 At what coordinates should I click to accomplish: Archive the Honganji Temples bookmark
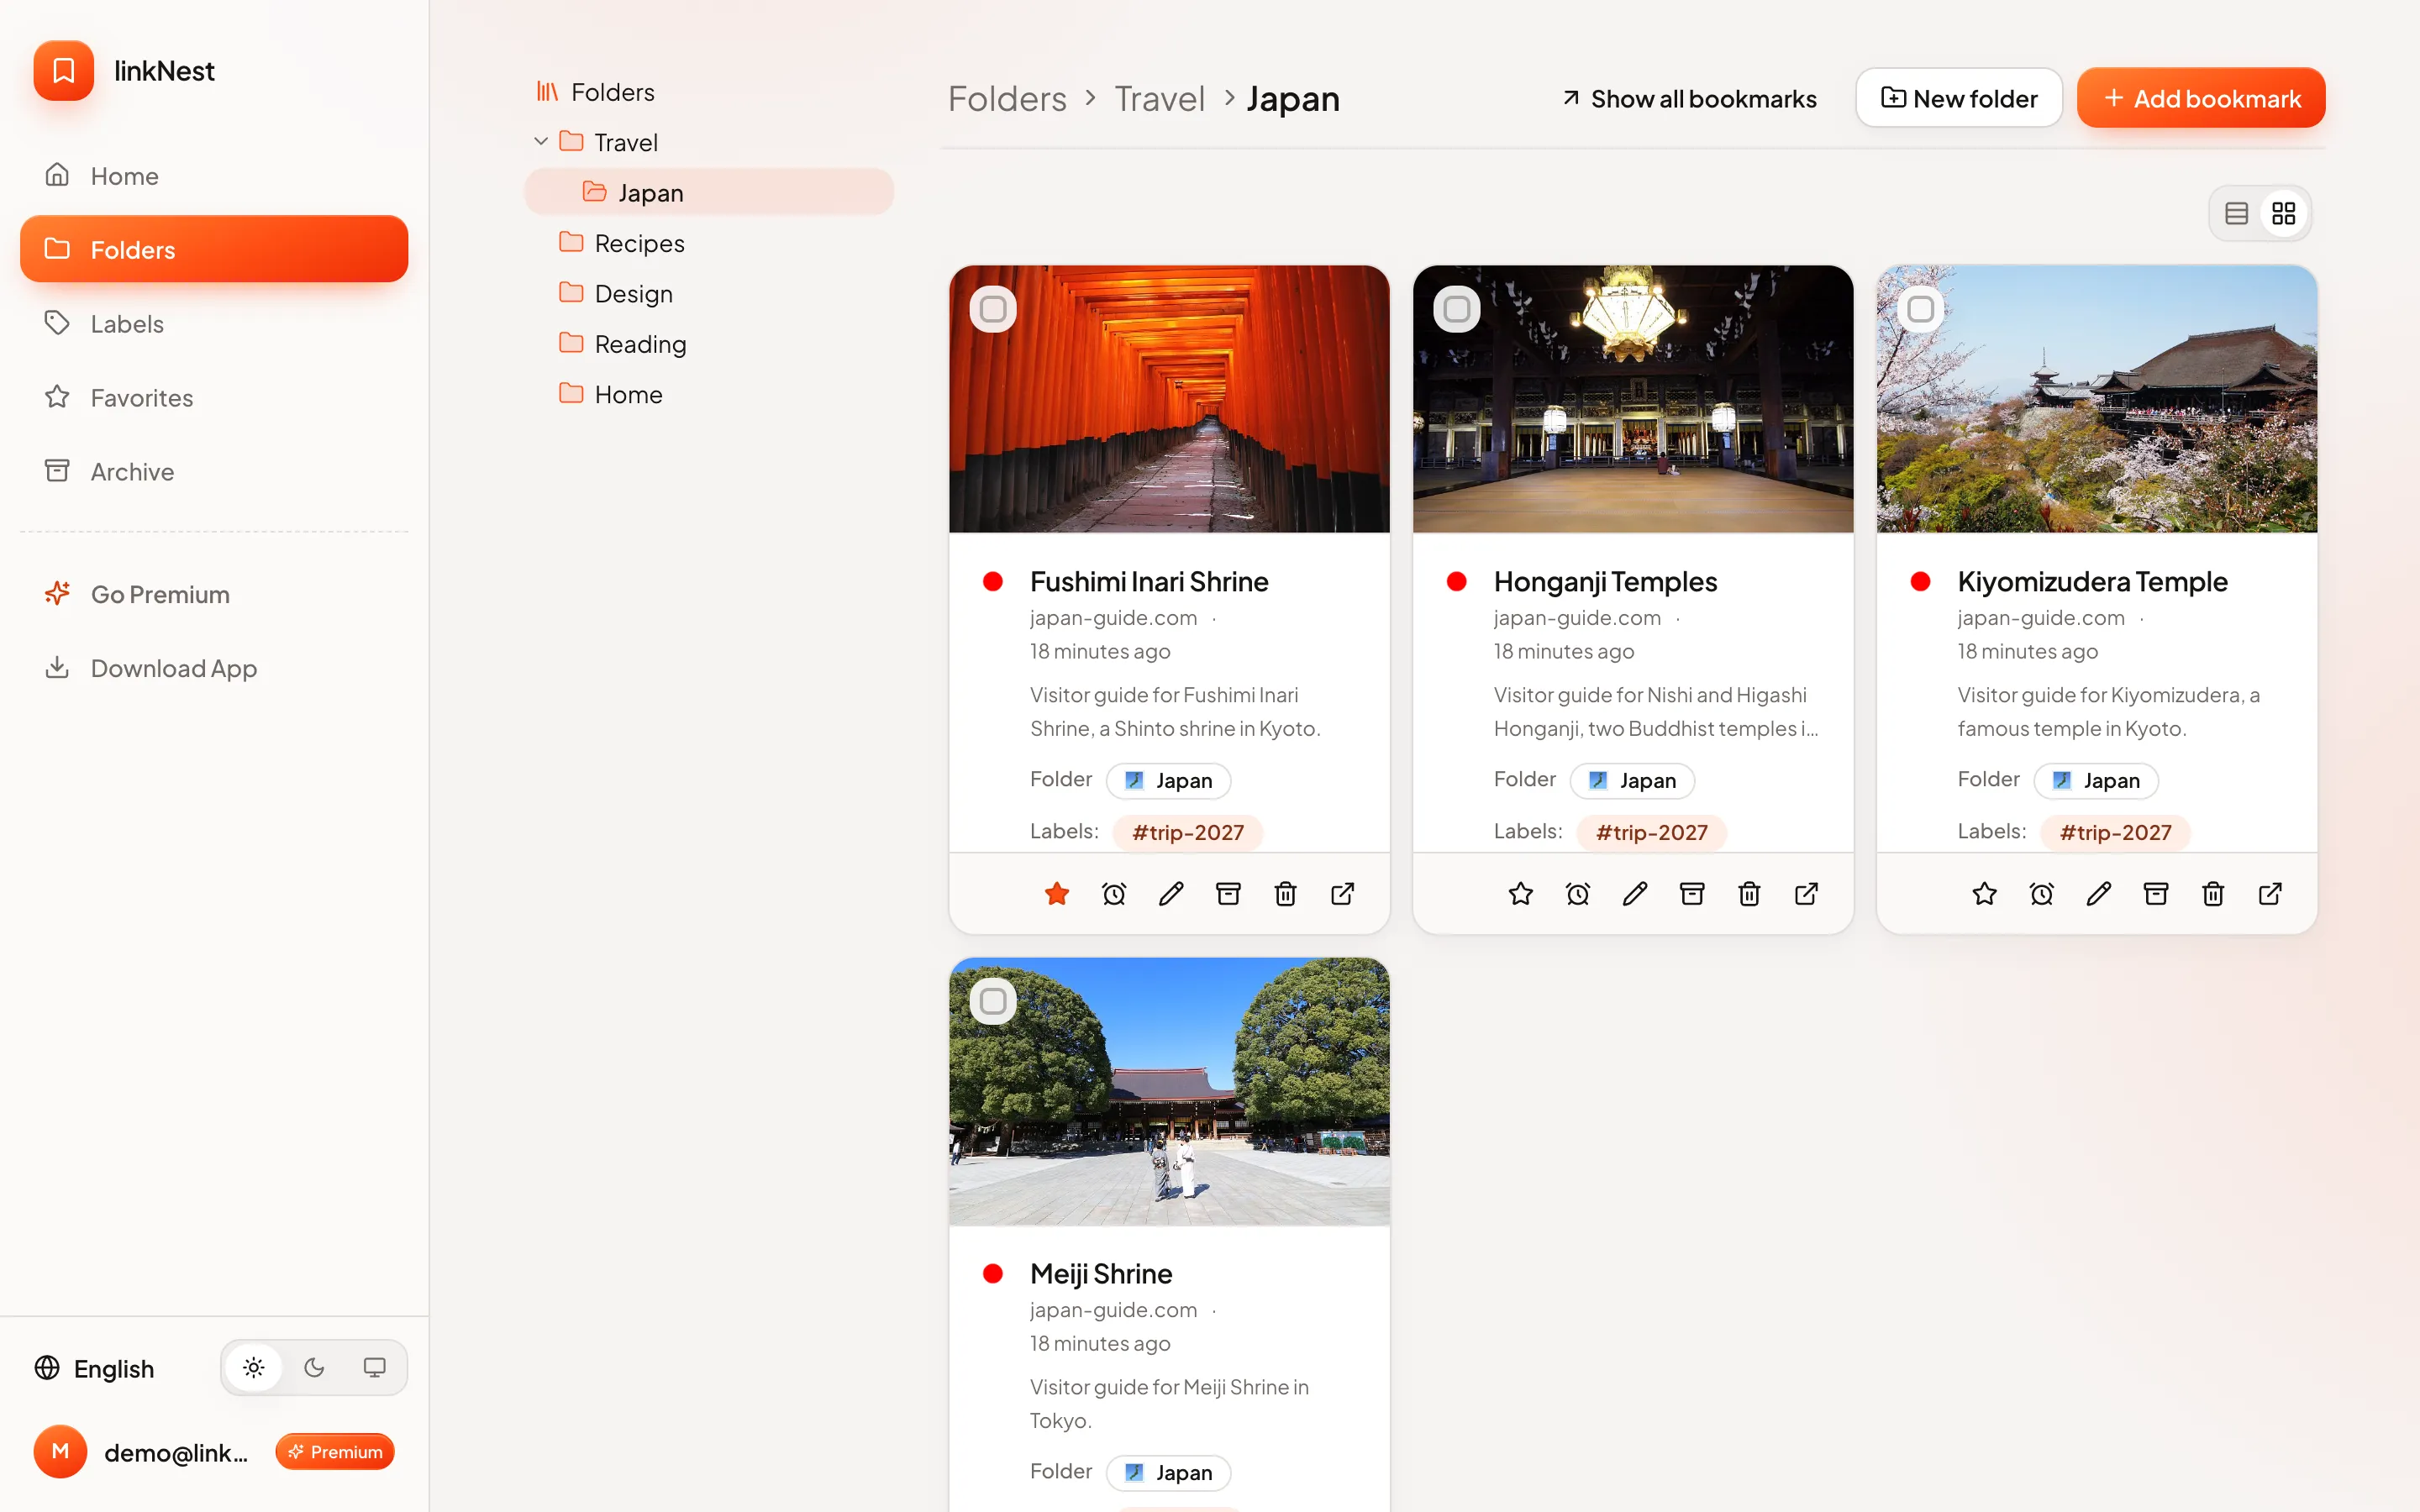(1692, 893)
